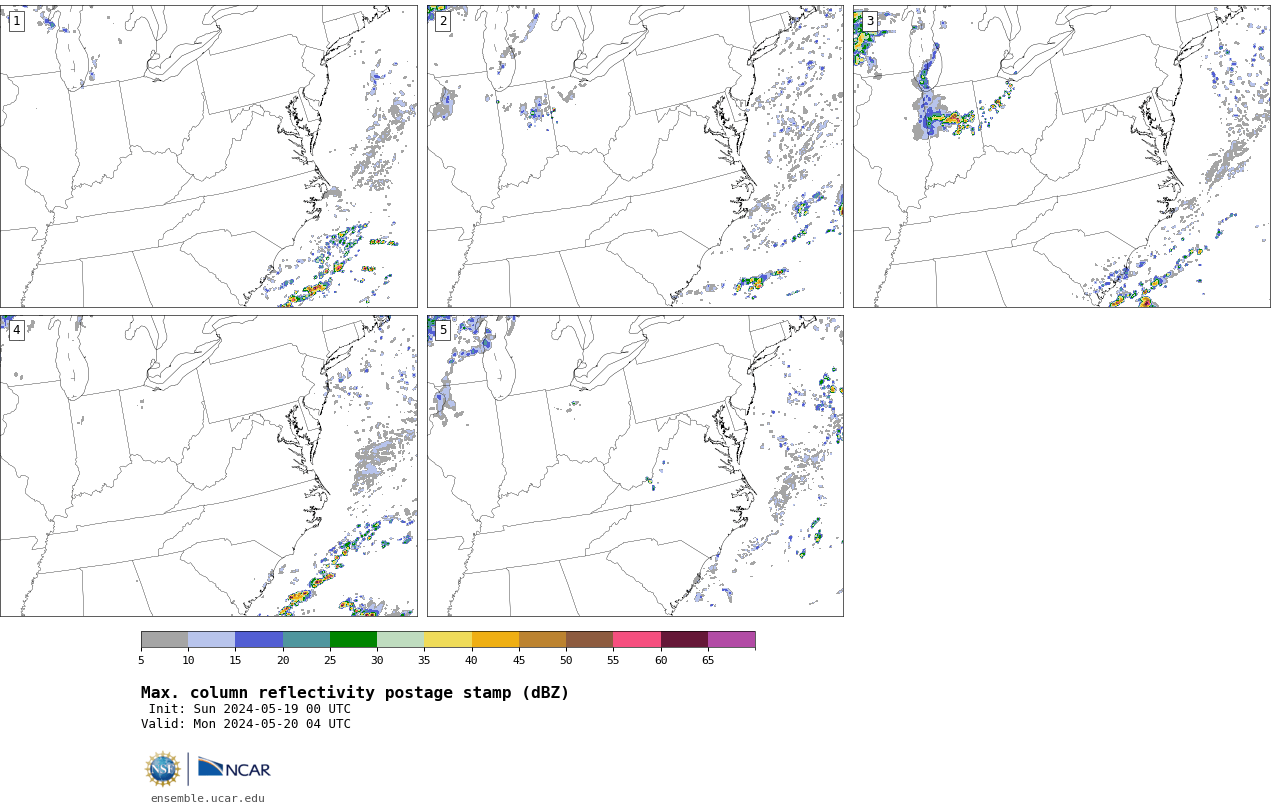Select the orange 40-45 dBZ swatch
This screenshot has width=1280, height=809.
pyautogui.click(x=495, y=640)
